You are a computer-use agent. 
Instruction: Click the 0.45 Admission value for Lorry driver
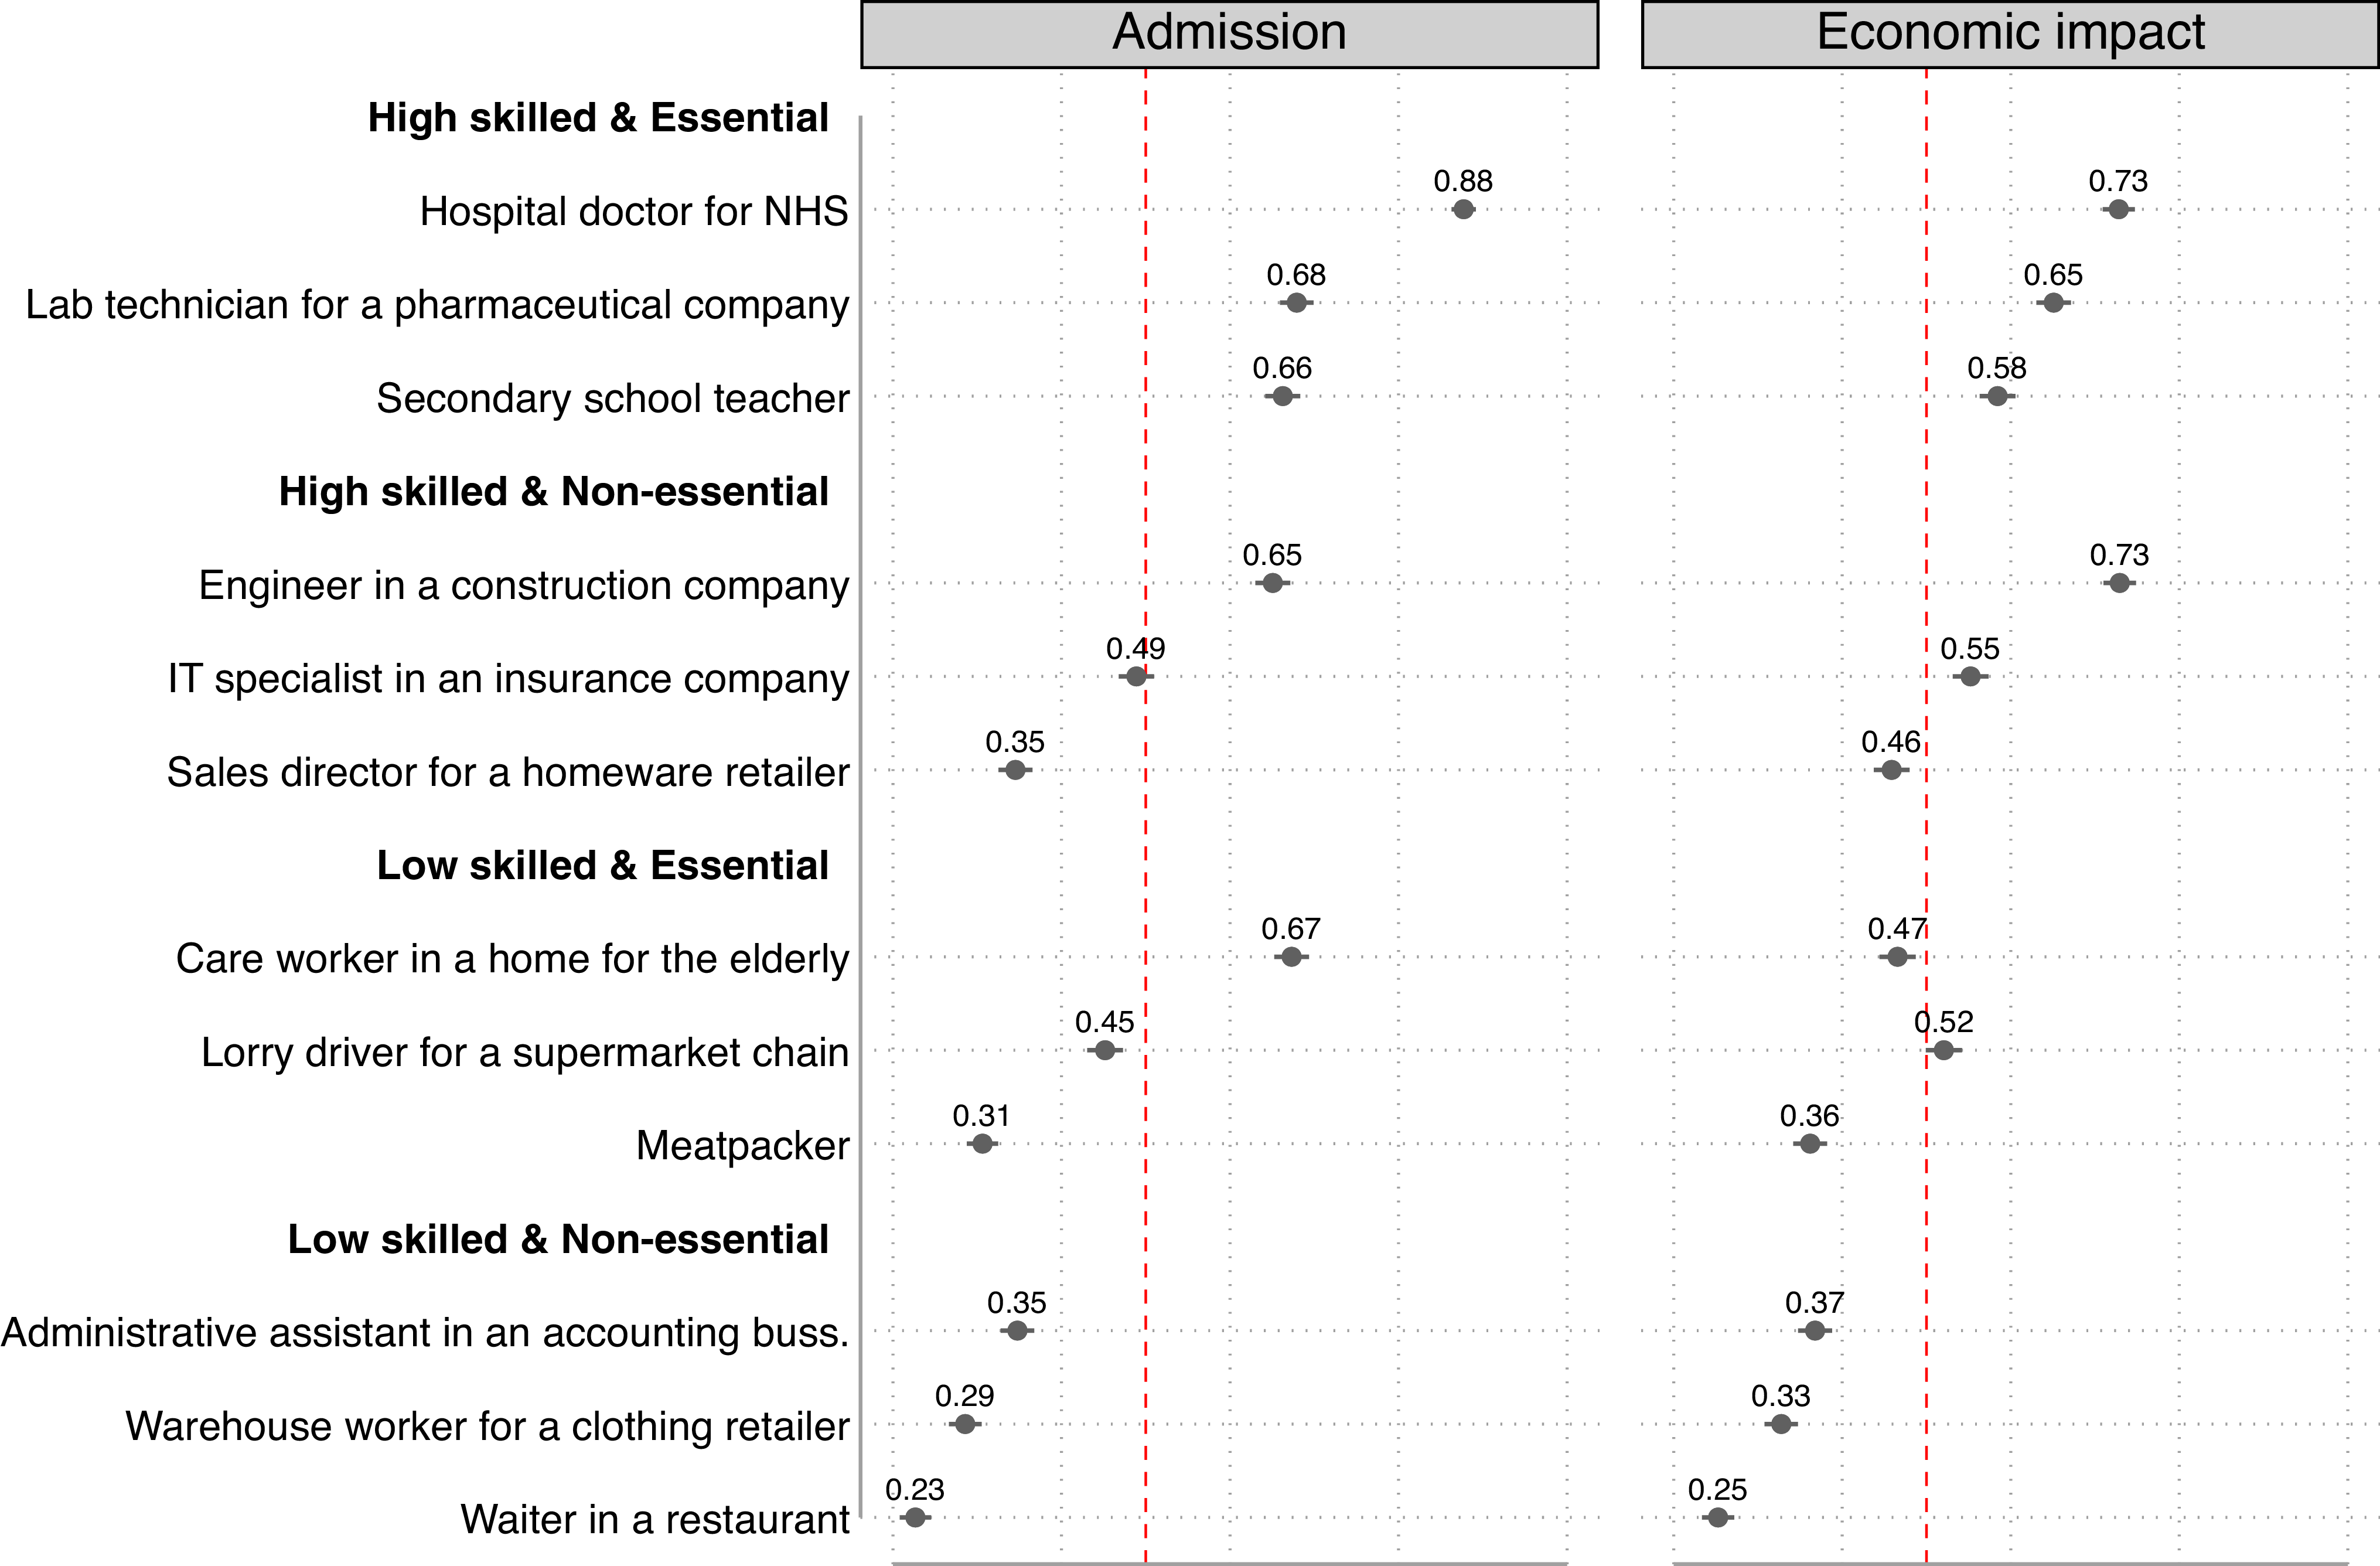1104,1022
